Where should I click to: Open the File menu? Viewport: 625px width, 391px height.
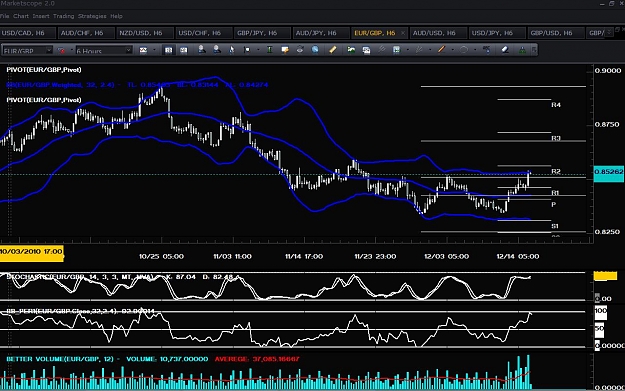5,16
